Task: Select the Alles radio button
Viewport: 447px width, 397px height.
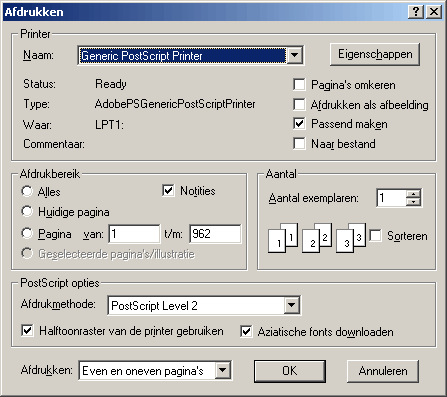Action: 27,191
